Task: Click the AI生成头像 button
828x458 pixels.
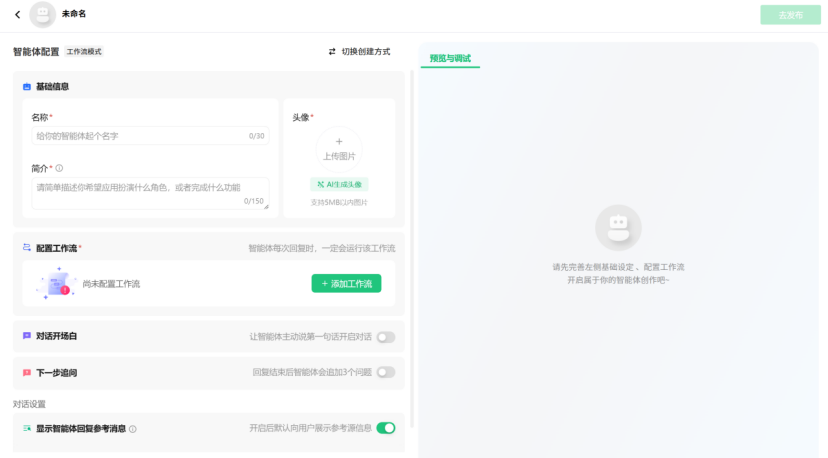Action: pos(339,184)
